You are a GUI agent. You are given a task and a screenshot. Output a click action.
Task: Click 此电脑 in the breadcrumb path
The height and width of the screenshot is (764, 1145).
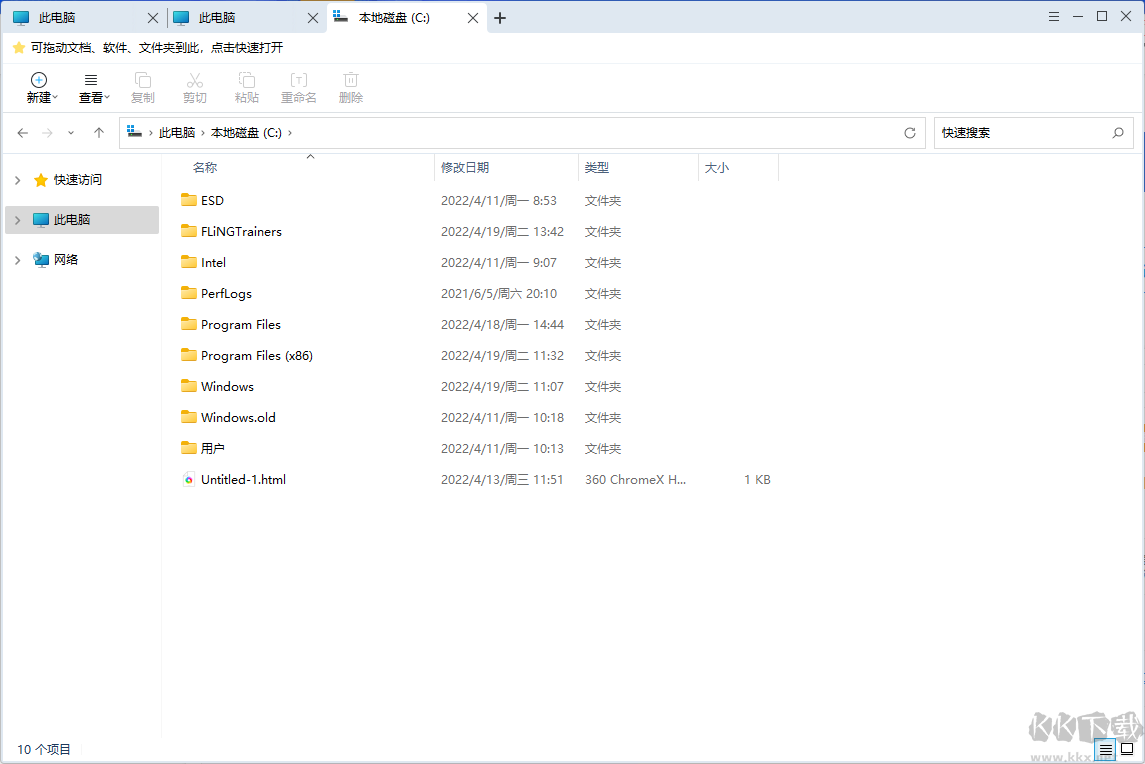[177, 133]
